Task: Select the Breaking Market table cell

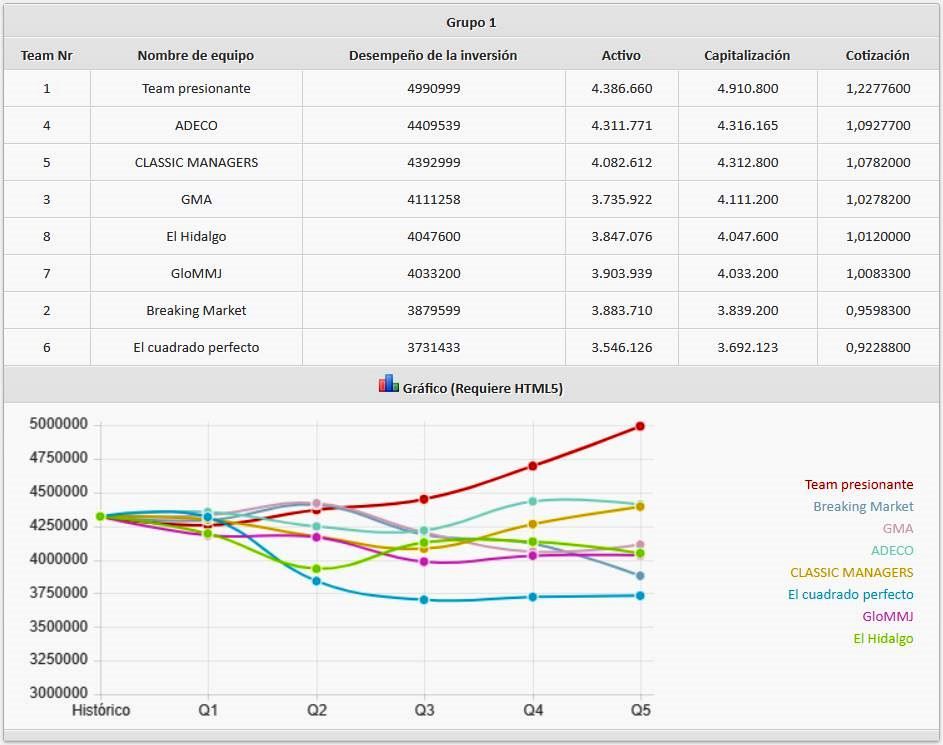Action: click(196, 310)
